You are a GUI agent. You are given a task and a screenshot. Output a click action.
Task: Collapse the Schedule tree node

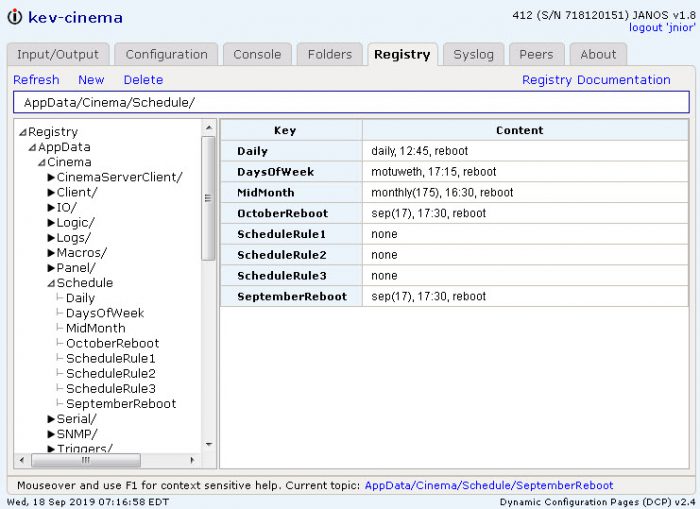[51, 283]
